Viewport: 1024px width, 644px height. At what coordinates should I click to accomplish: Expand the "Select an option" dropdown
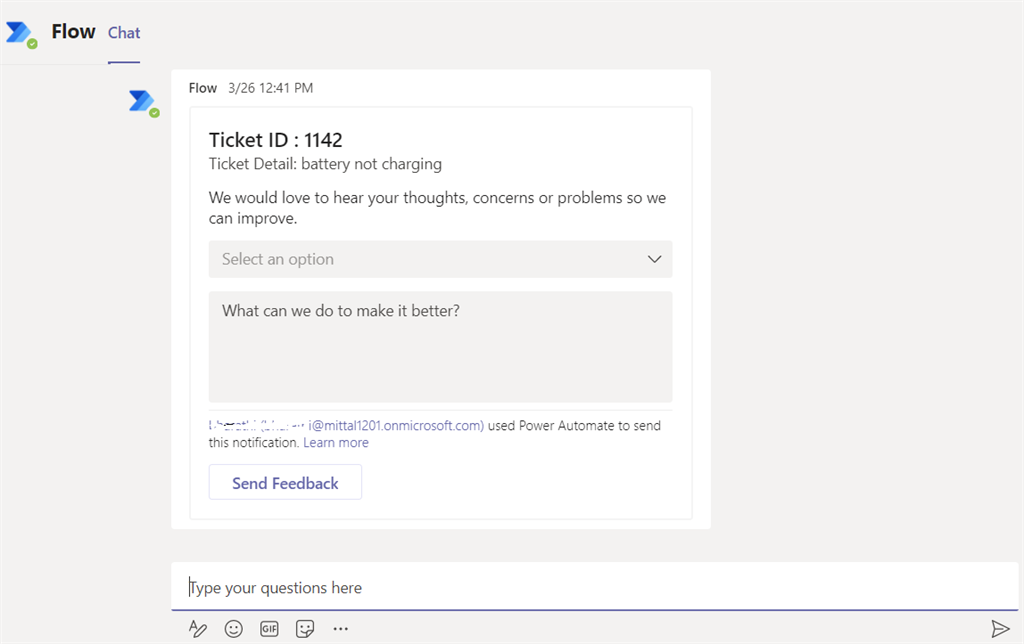[440, 259]
